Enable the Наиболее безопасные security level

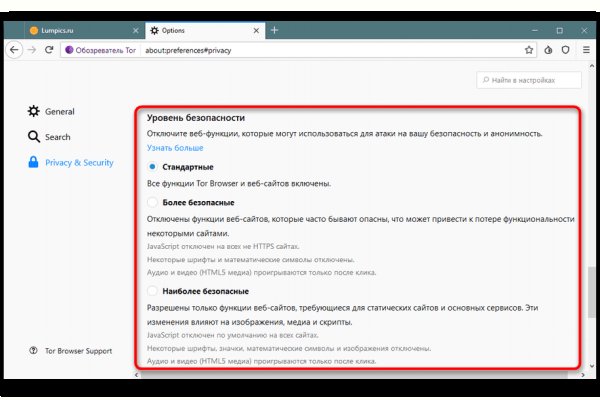point(152,290)
